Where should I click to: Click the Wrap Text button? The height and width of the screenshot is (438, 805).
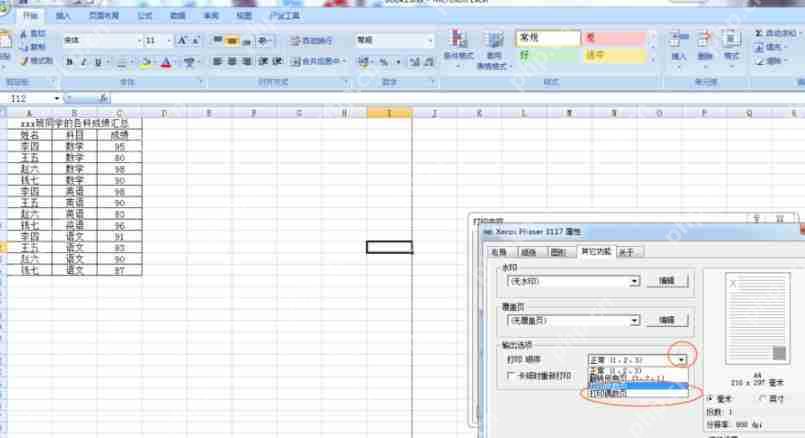[x=312, y=40]
